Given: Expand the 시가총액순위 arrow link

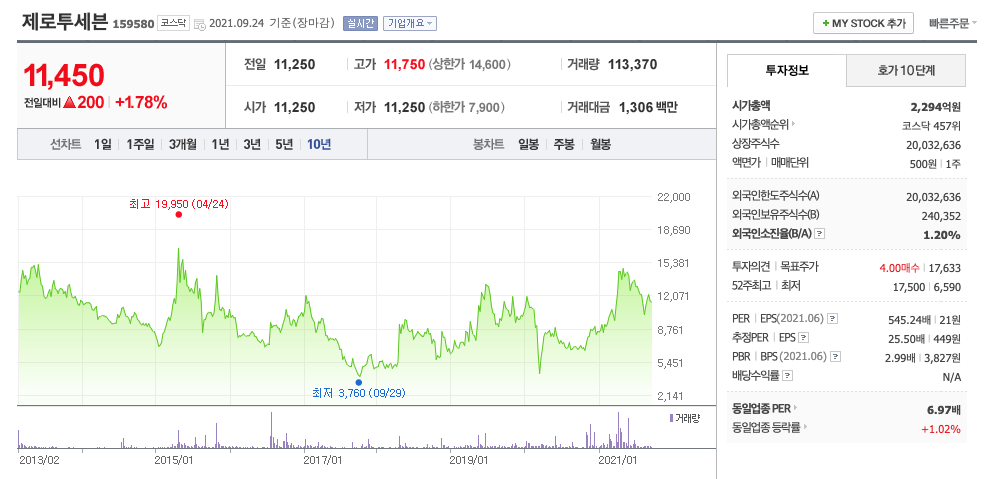Looking at the screenshot, I should tap(793, 125).
